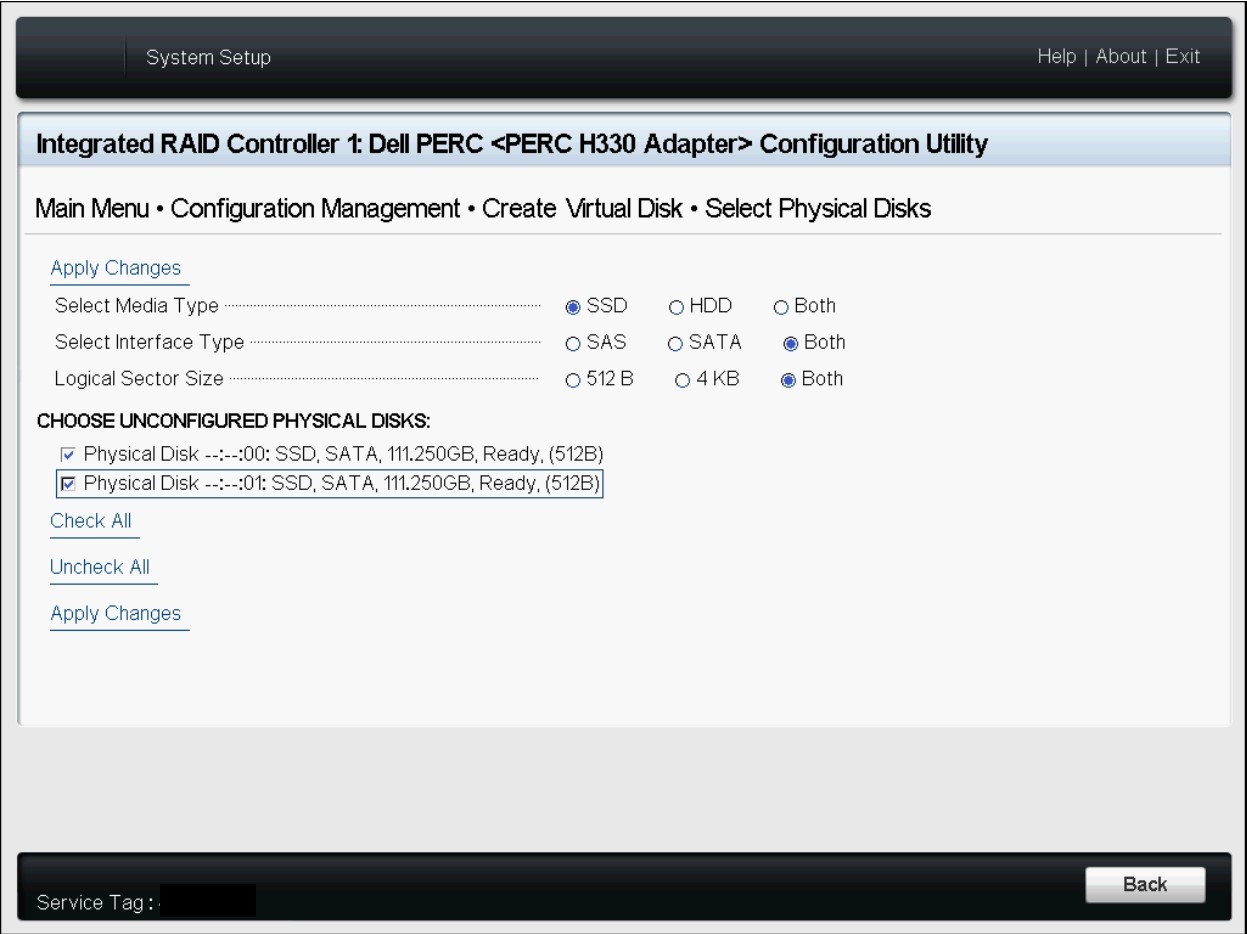
Task: Click the Integrated RAID Controller title
Action: pyautogui.click(x=512, y=145)
